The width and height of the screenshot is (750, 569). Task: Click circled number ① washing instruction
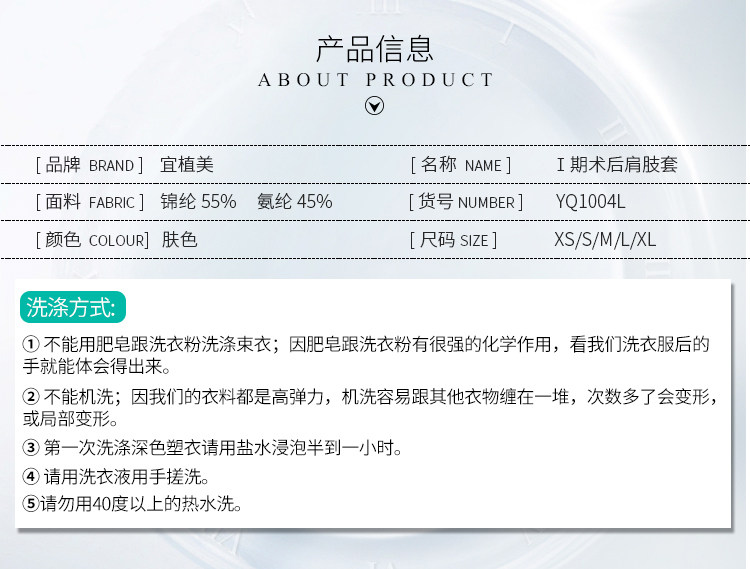coord(366,355)
